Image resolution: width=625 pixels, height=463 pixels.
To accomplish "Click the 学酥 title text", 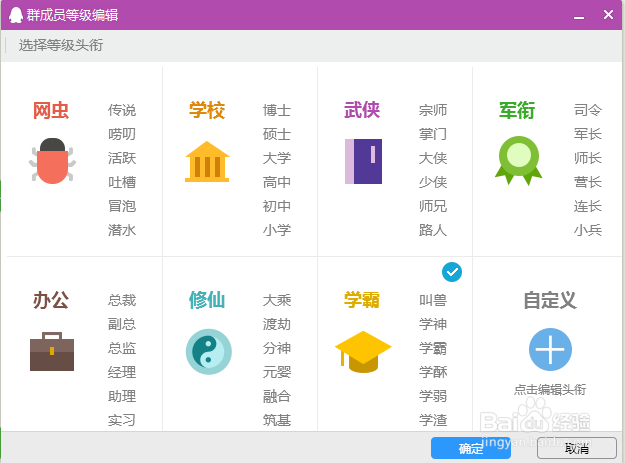I will click(433, 372).
